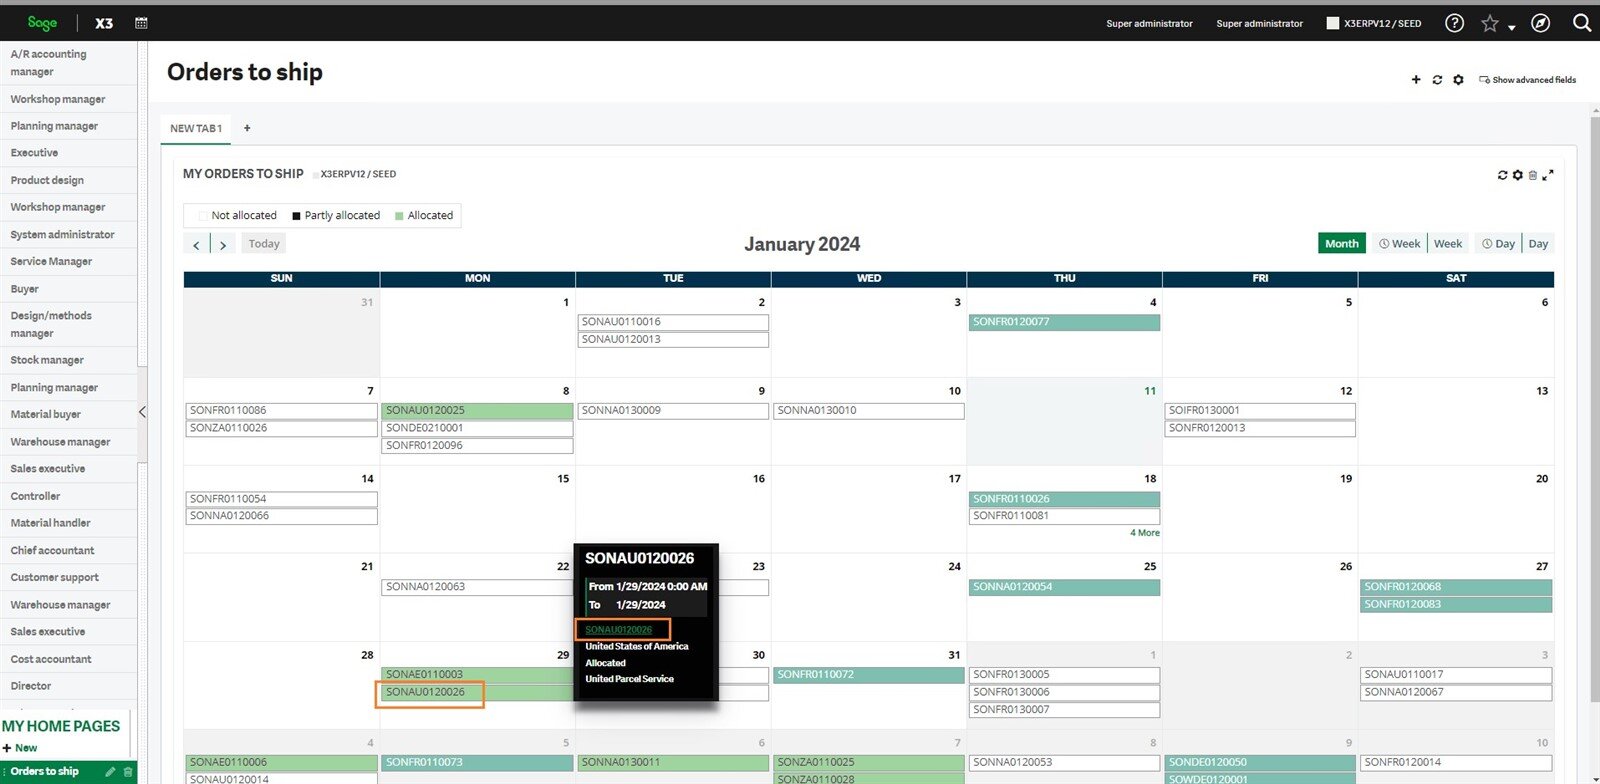This screenshot has height=784, width=1600.
Task: Open page settings gear beside Show advanced fields
Action: [x=1458, y=80]
